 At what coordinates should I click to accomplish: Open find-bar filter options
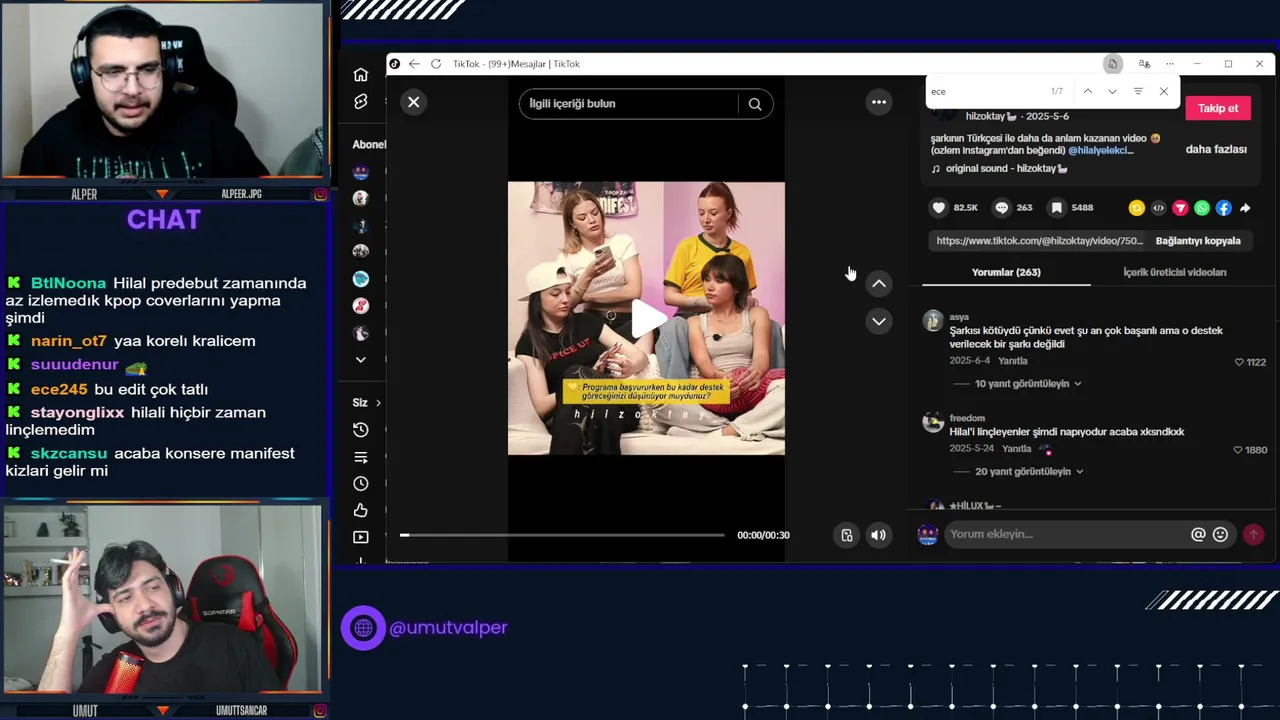1138,91
